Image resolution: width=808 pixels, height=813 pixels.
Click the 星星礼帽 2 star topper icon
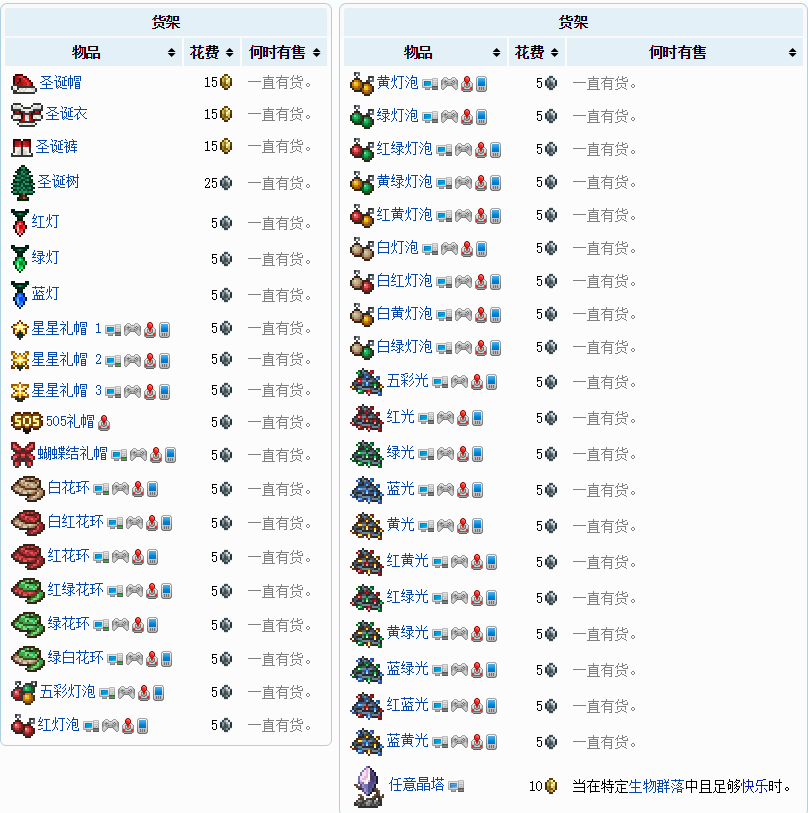tap(20, 360)
